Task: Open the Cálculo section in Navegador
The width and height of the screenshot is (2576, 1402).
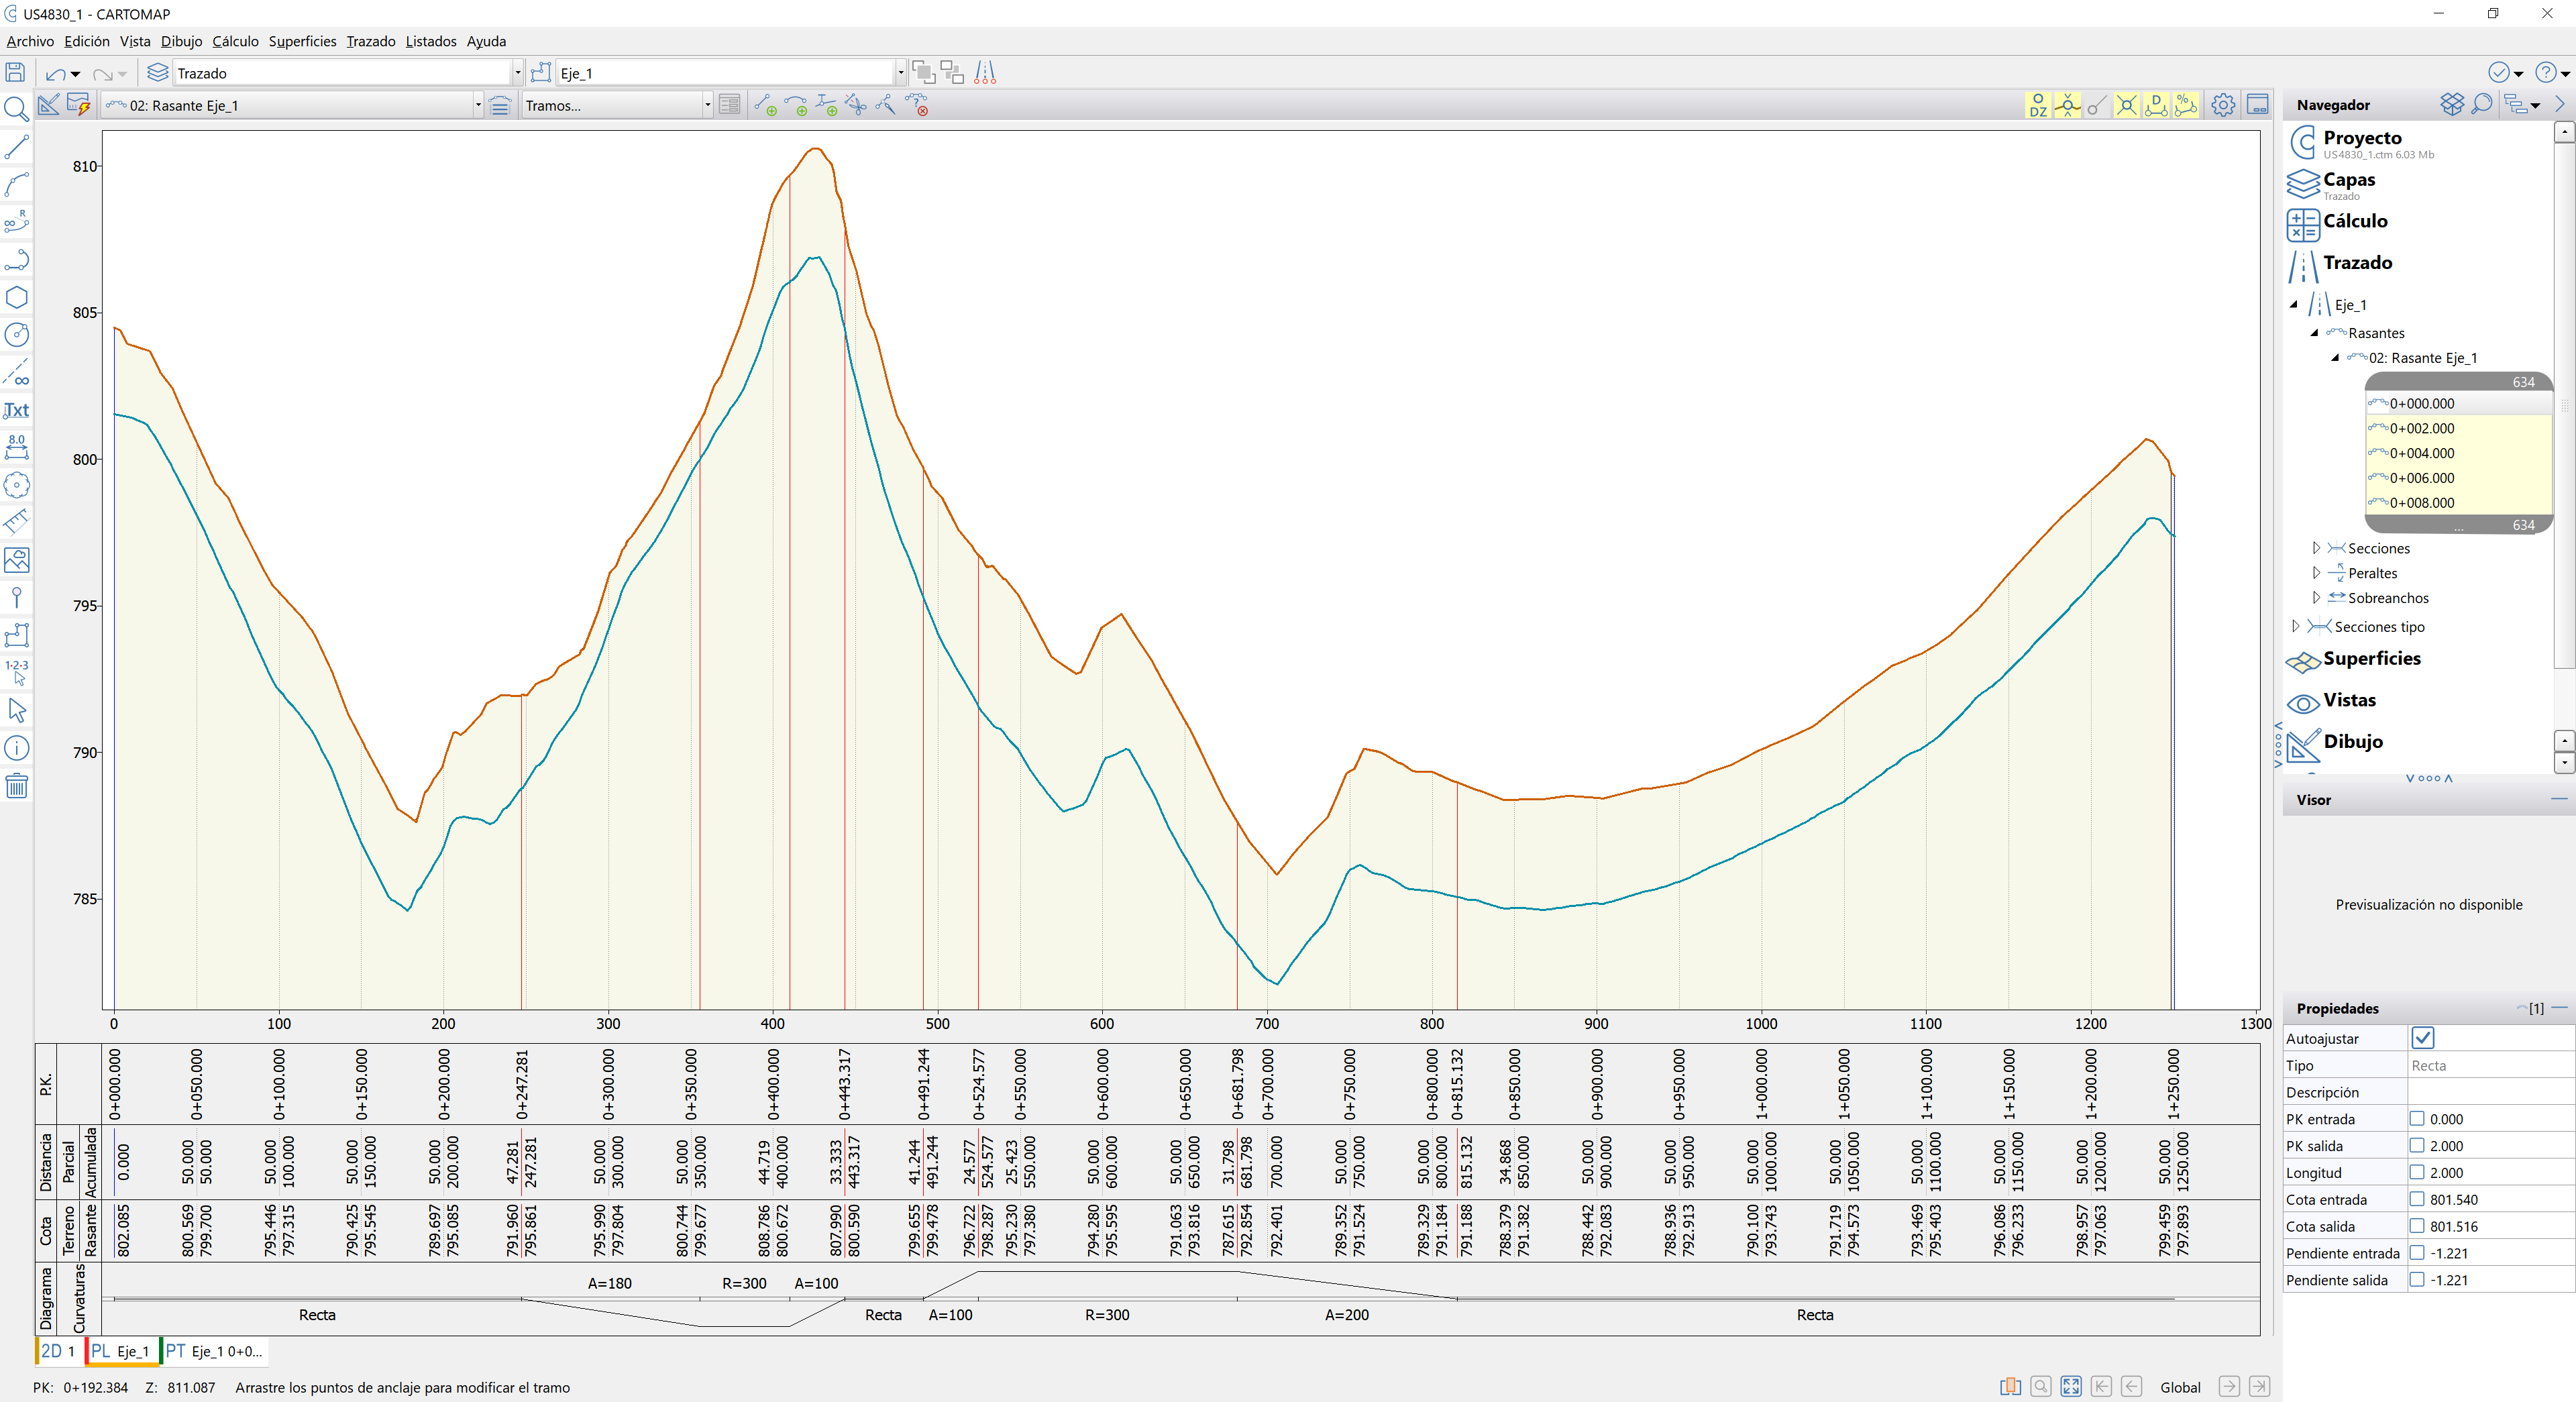Action: (2354, 221)
